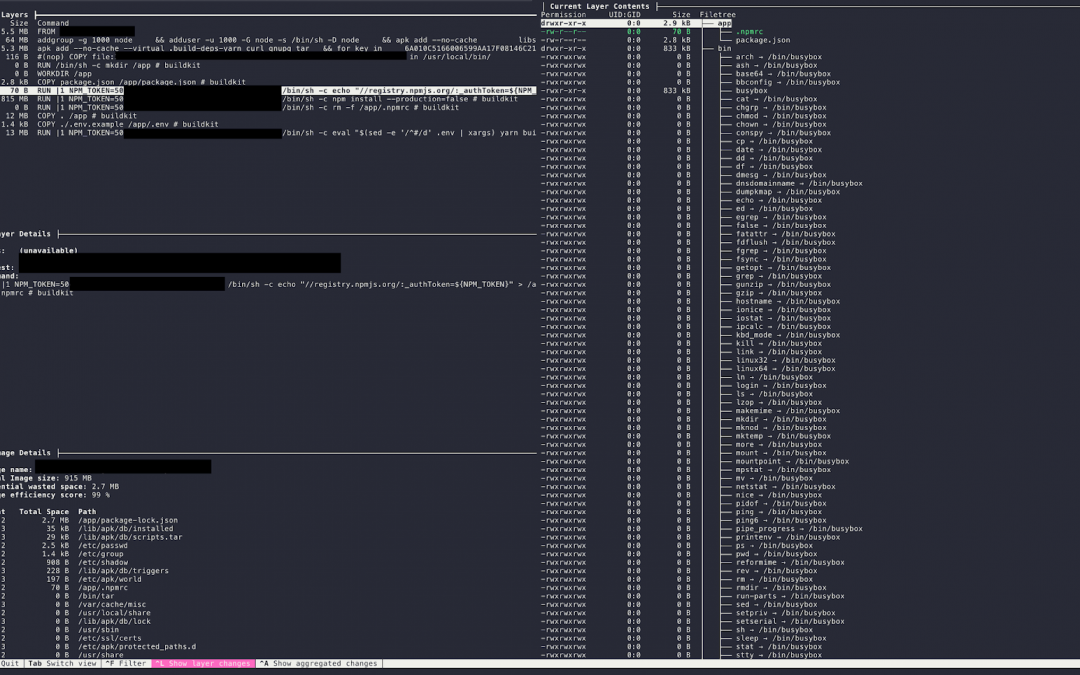Select the setserial → /bin/busybox entry
This screenshot has width=1080, height=675.
[790, 621]
